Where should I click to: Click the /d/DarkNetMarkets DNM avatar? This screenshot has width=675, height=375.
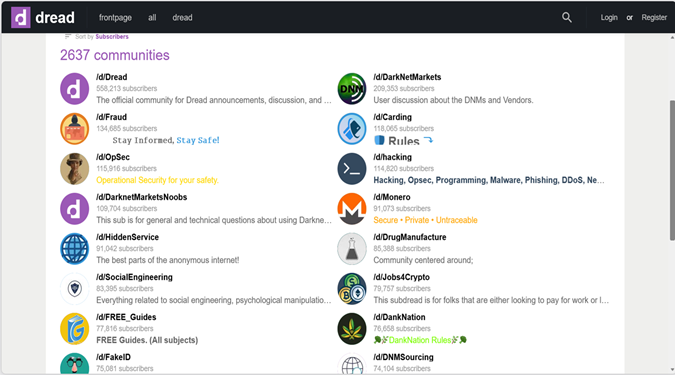pyautogui.click(x=352, y=89)
